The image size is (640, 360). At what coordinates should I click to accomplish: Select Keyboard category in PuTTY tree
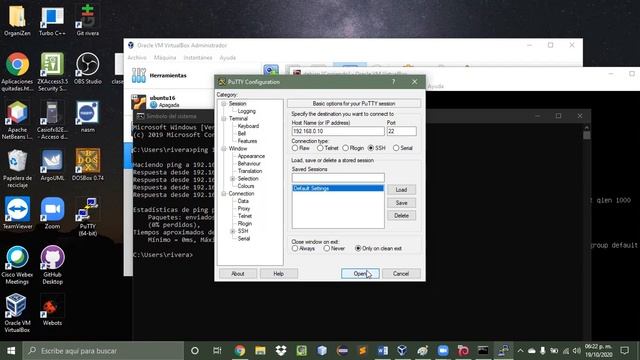click(x=248, y=126)
